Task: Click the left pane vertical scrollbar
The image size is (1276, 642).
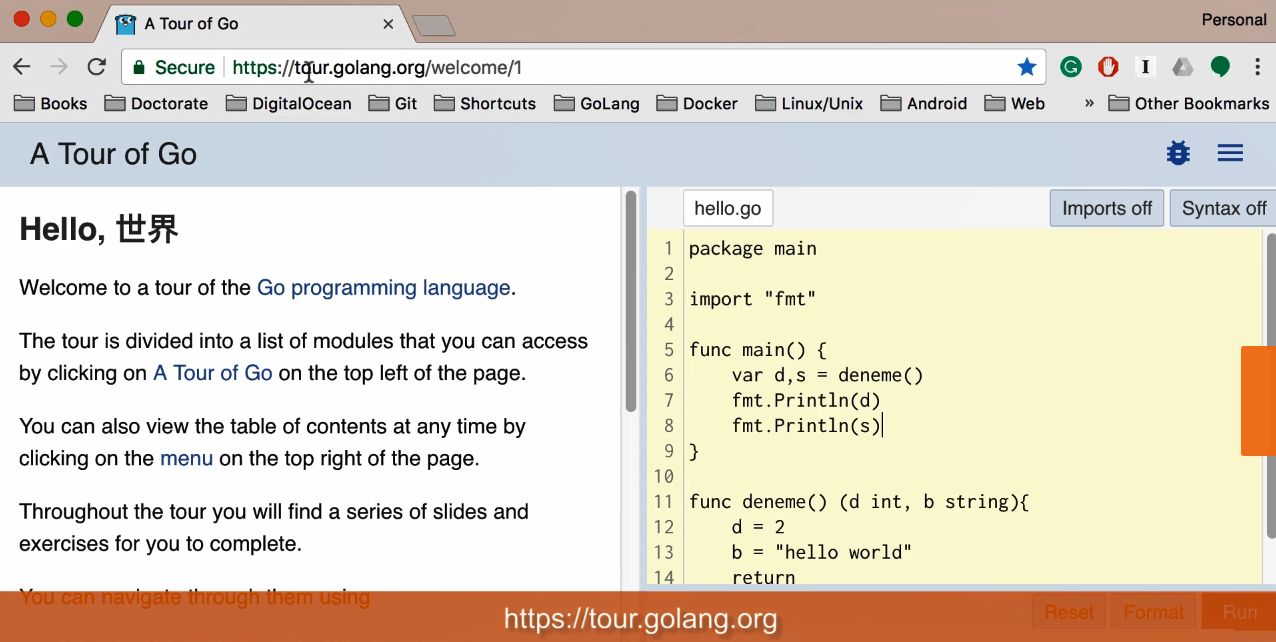Action: tap(631, 300)
